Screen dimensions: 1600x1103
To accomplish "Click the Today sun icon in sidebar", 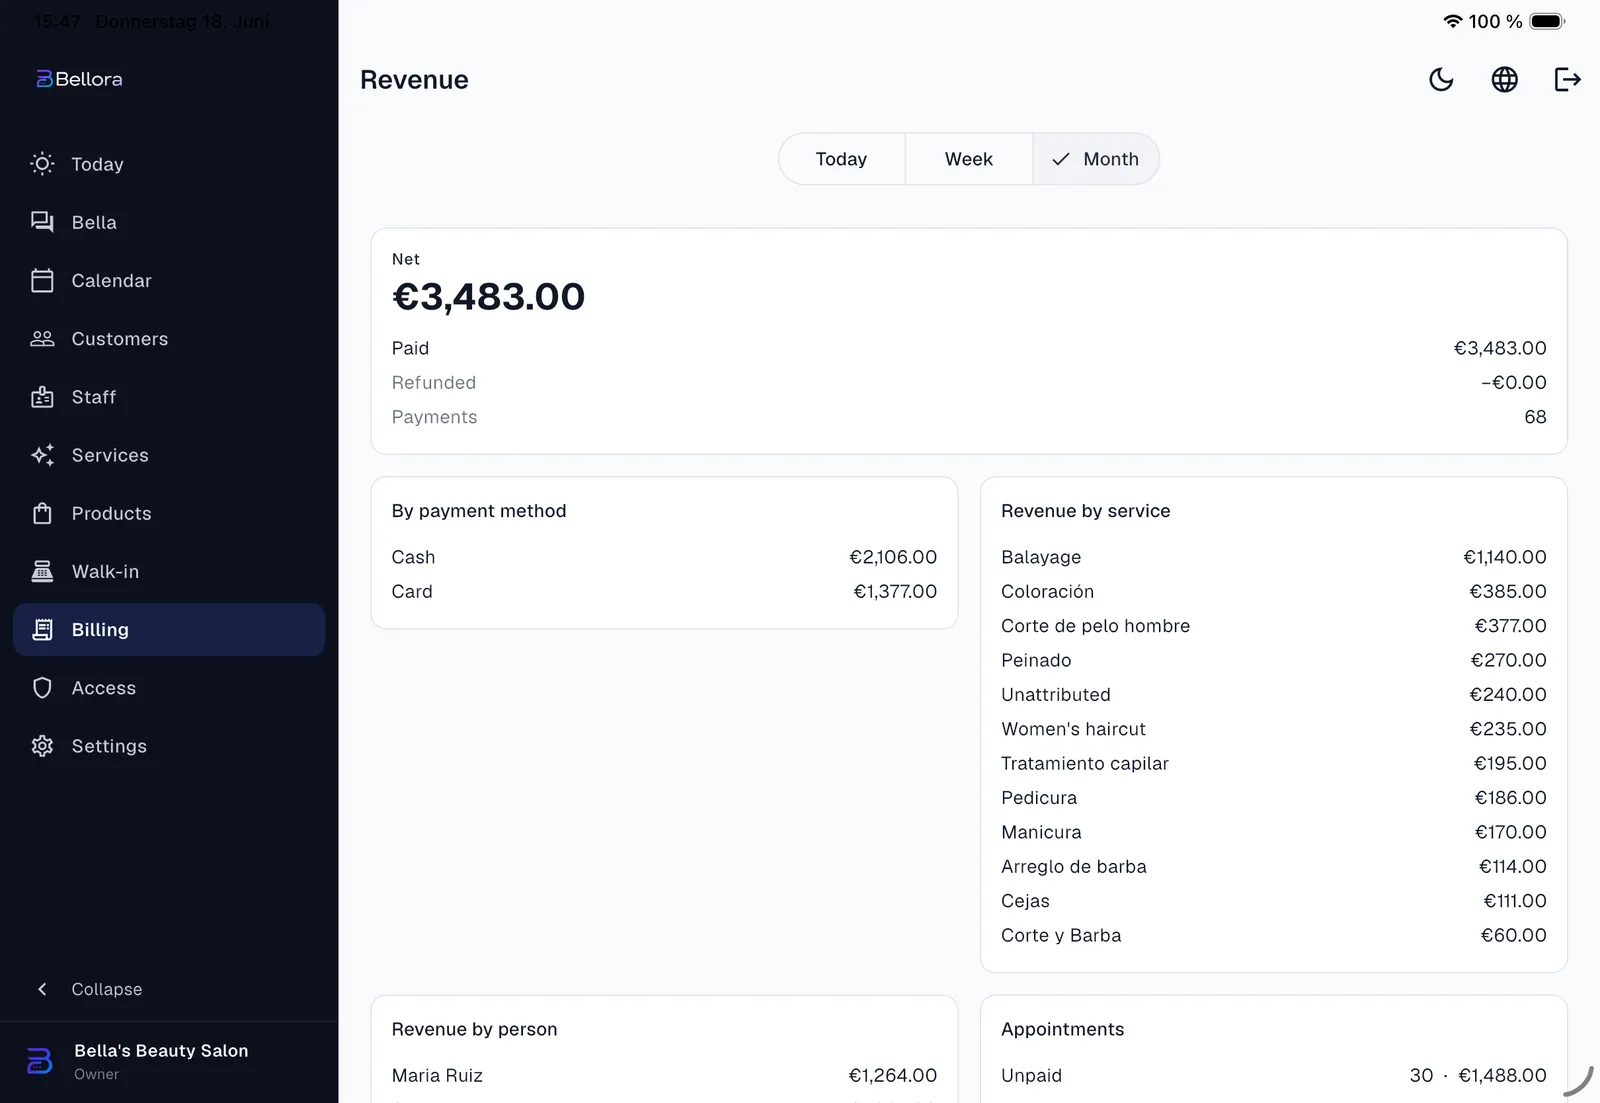I will pyautogui.click(x=42, y=164).
